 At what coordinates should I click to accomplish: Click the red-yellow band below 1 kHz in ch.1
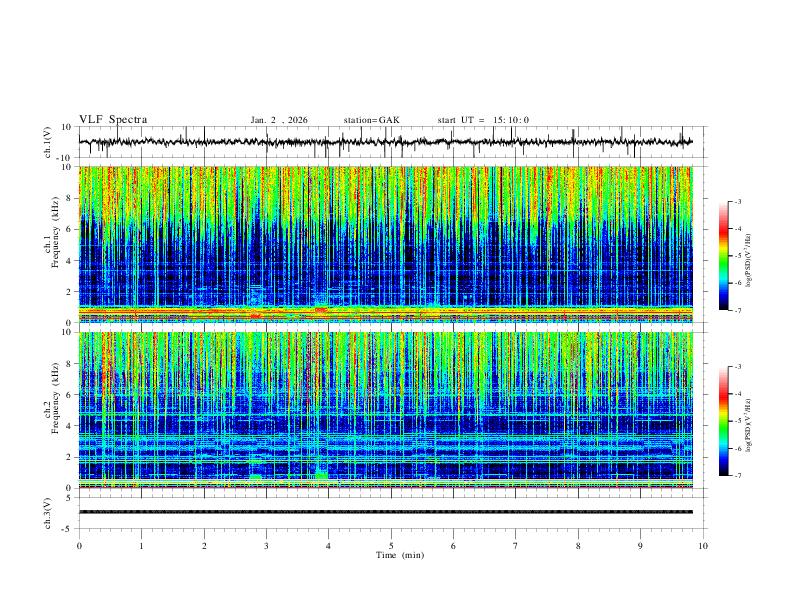385,313
